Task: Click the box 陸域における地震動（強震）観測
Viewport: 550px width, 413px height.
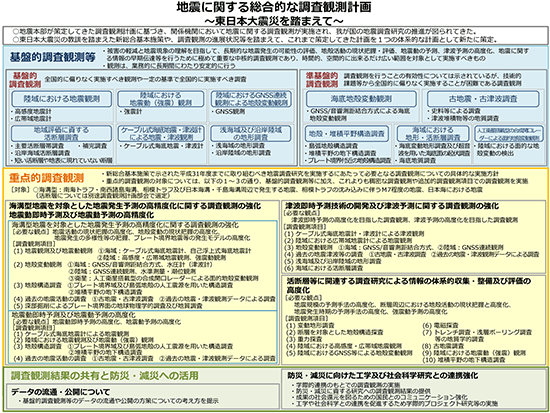Action: [161, 99]
